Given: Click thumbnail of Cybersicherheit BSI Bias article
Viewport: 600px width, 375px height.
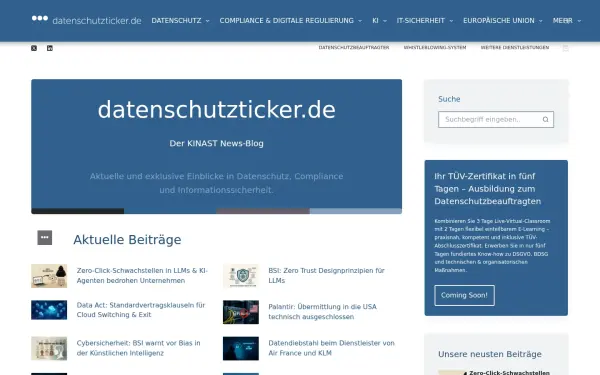Looking at the screenshot, I should pyautogui.click(x=49, y=348).
